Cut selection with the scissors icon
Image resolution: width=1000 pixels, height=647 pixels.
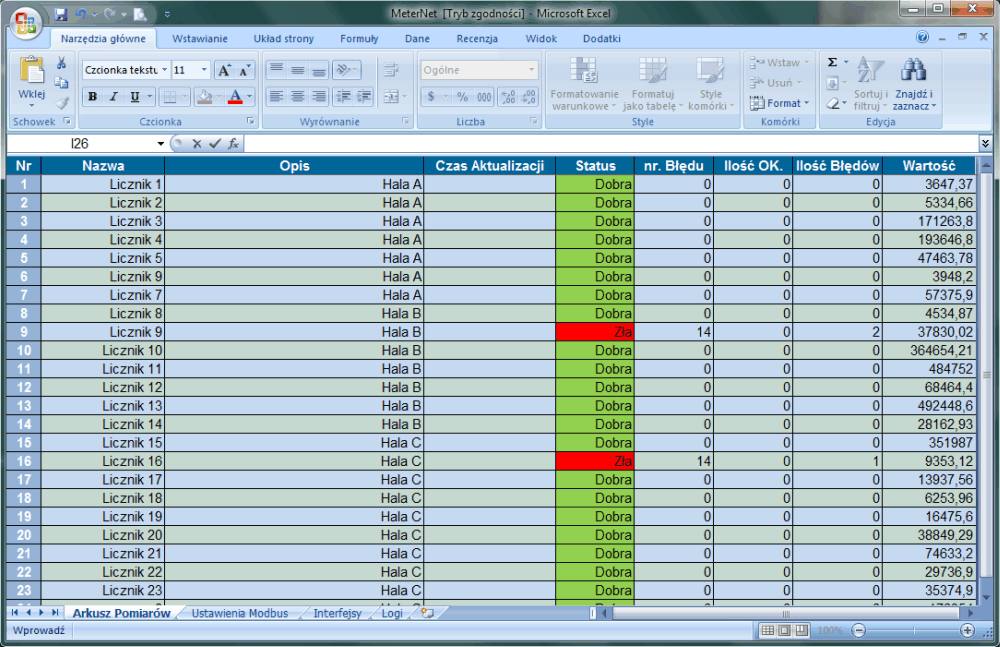click(x=61, y=63)
